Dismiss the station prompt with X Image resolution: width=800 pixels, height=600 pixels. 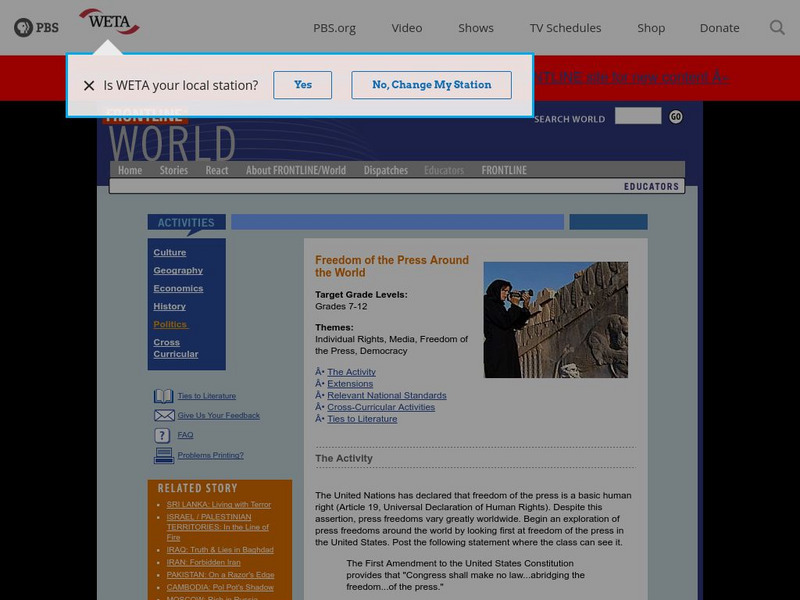pyautogui.click(x=89, y=85)
